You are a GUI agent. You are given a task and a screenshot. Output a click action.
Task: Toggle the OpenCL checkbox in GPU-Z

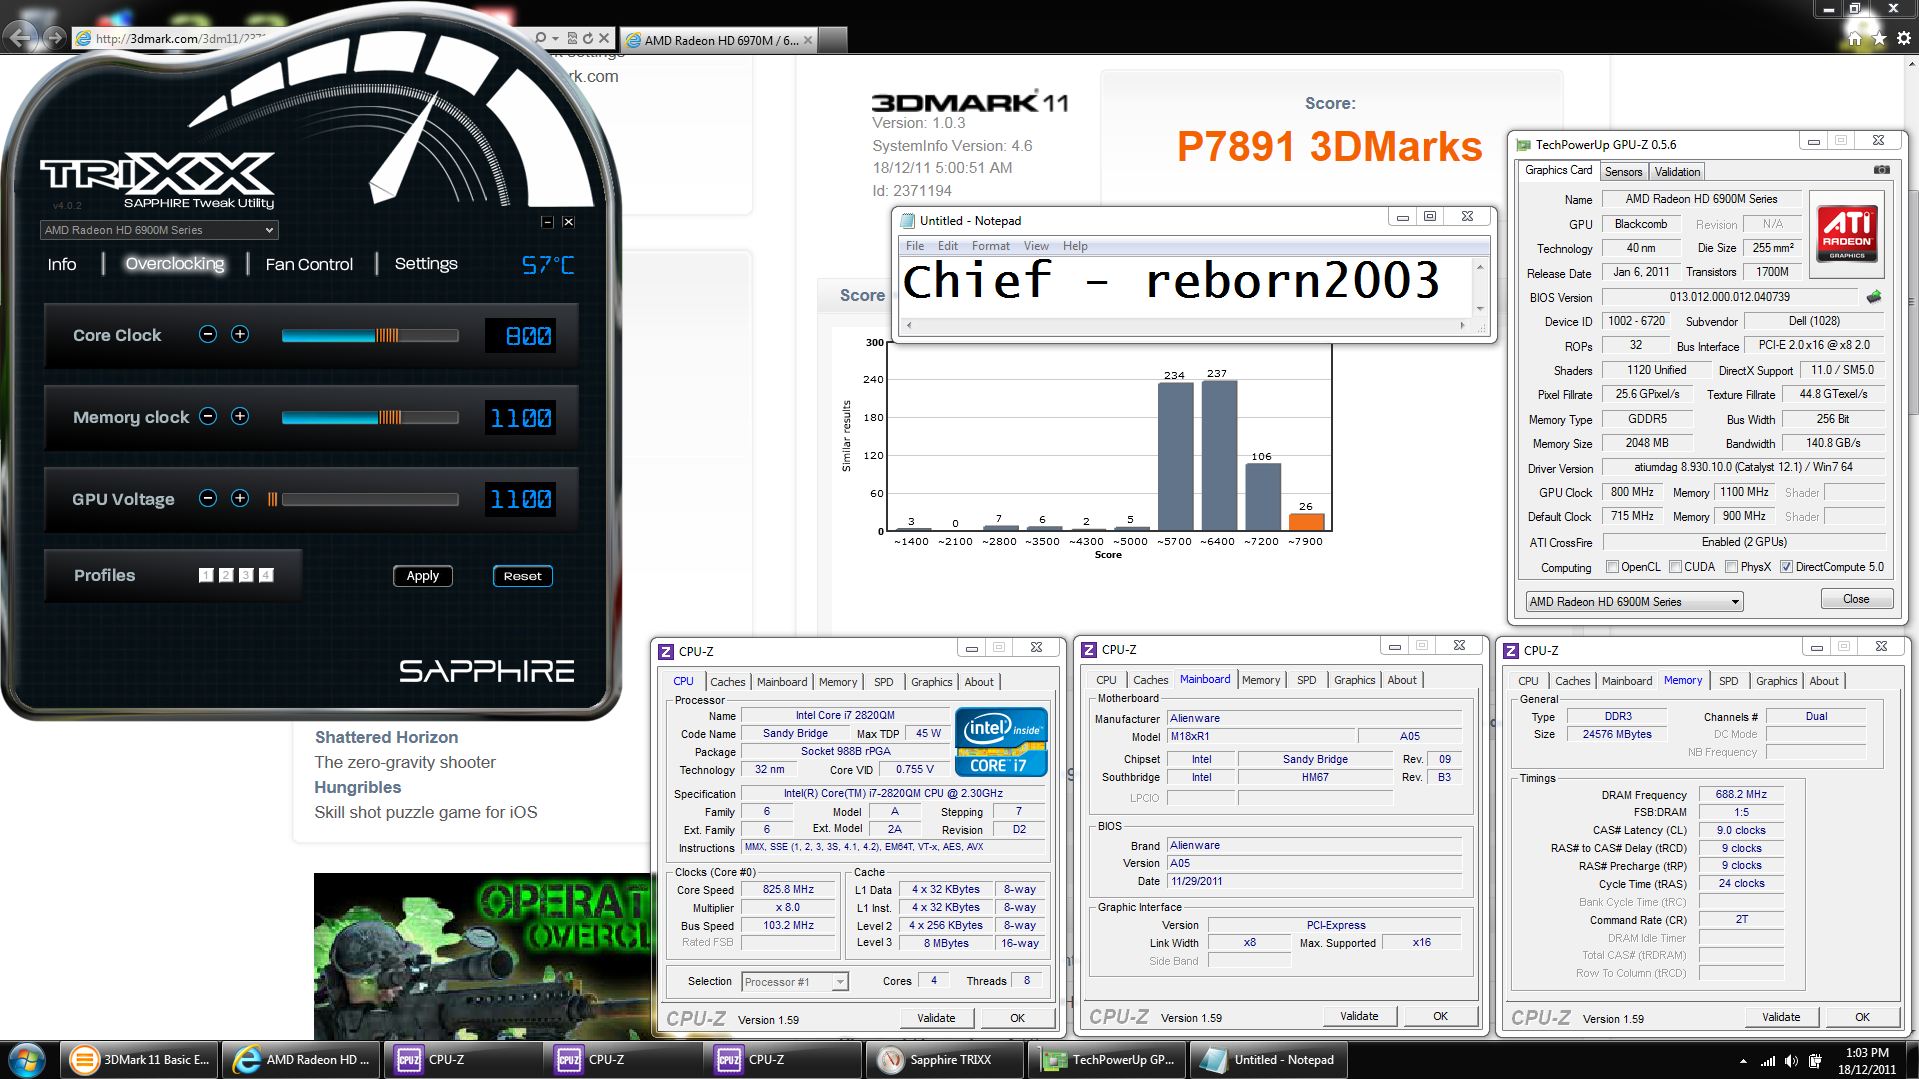click(x=1612, y=567)
